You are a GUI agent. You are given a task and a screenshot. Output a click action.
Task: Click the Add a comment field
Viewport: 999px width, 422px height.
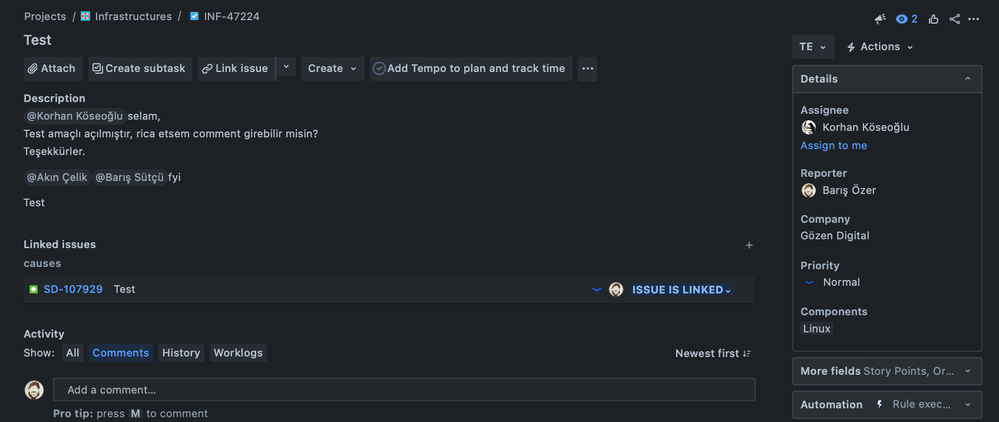404,389
